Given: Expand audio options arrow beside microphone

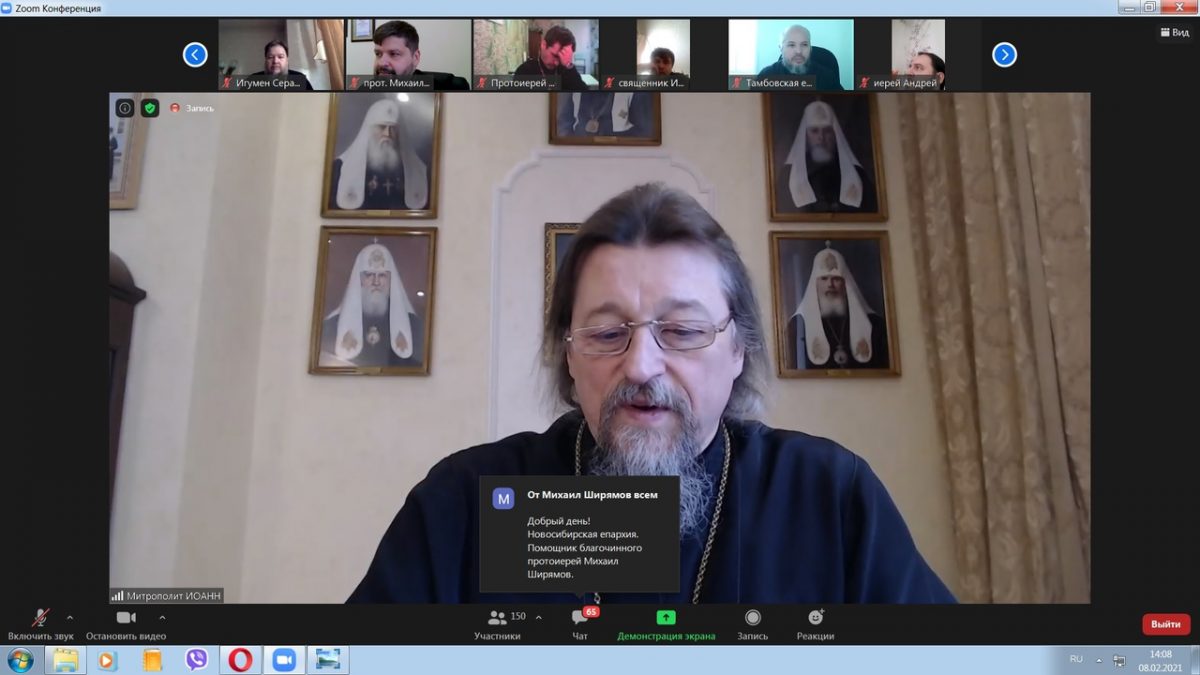Looking at the screenshot, I should (69, 617).
